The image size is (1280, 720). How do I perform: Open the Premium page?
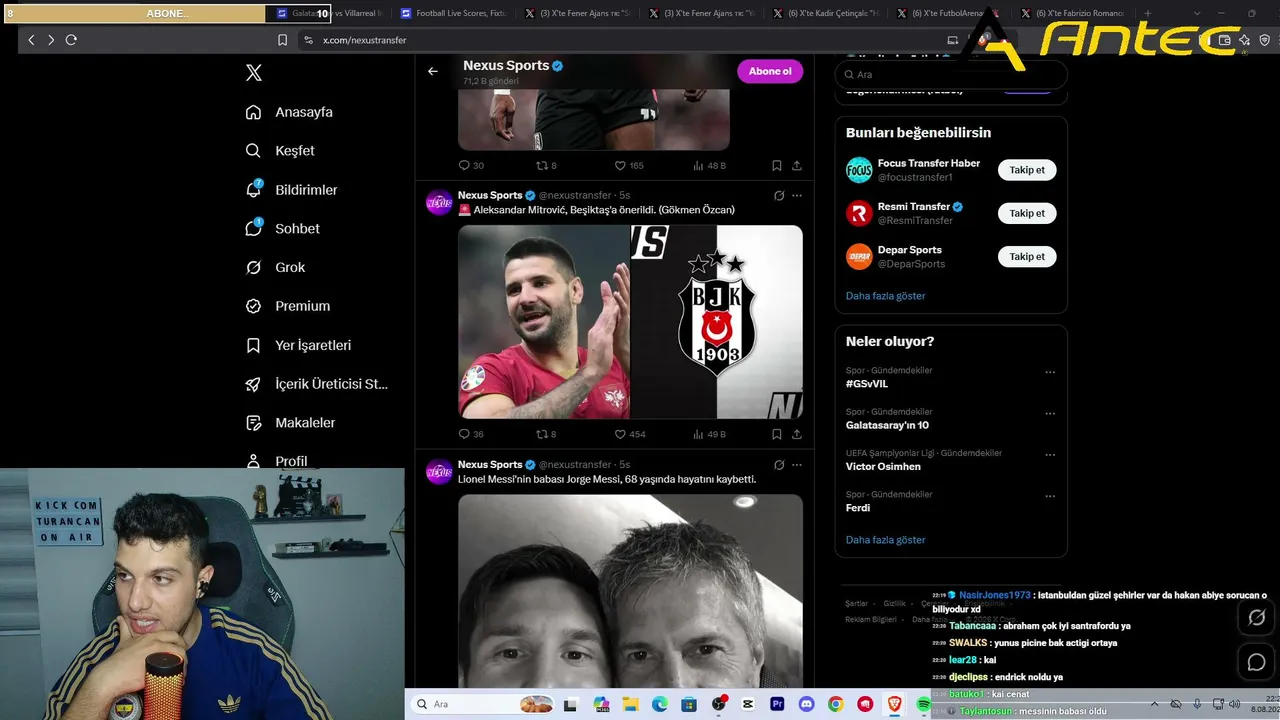click(x=287, y=306)
